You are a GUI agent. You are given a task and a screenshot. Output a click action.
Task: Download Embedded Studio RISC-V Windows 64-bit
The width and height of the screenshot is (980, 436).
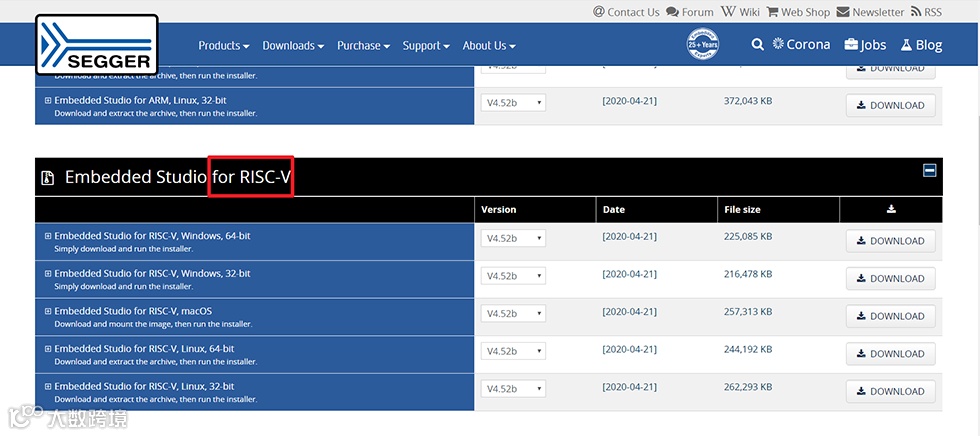[x=891, y=241]
